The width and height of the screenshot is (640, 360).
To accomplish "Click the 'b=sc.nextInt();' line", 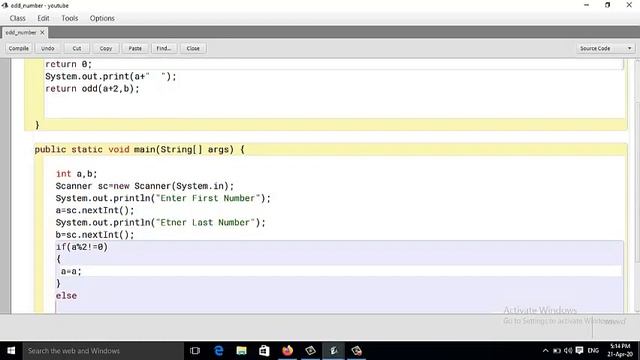I will point(95,235).
